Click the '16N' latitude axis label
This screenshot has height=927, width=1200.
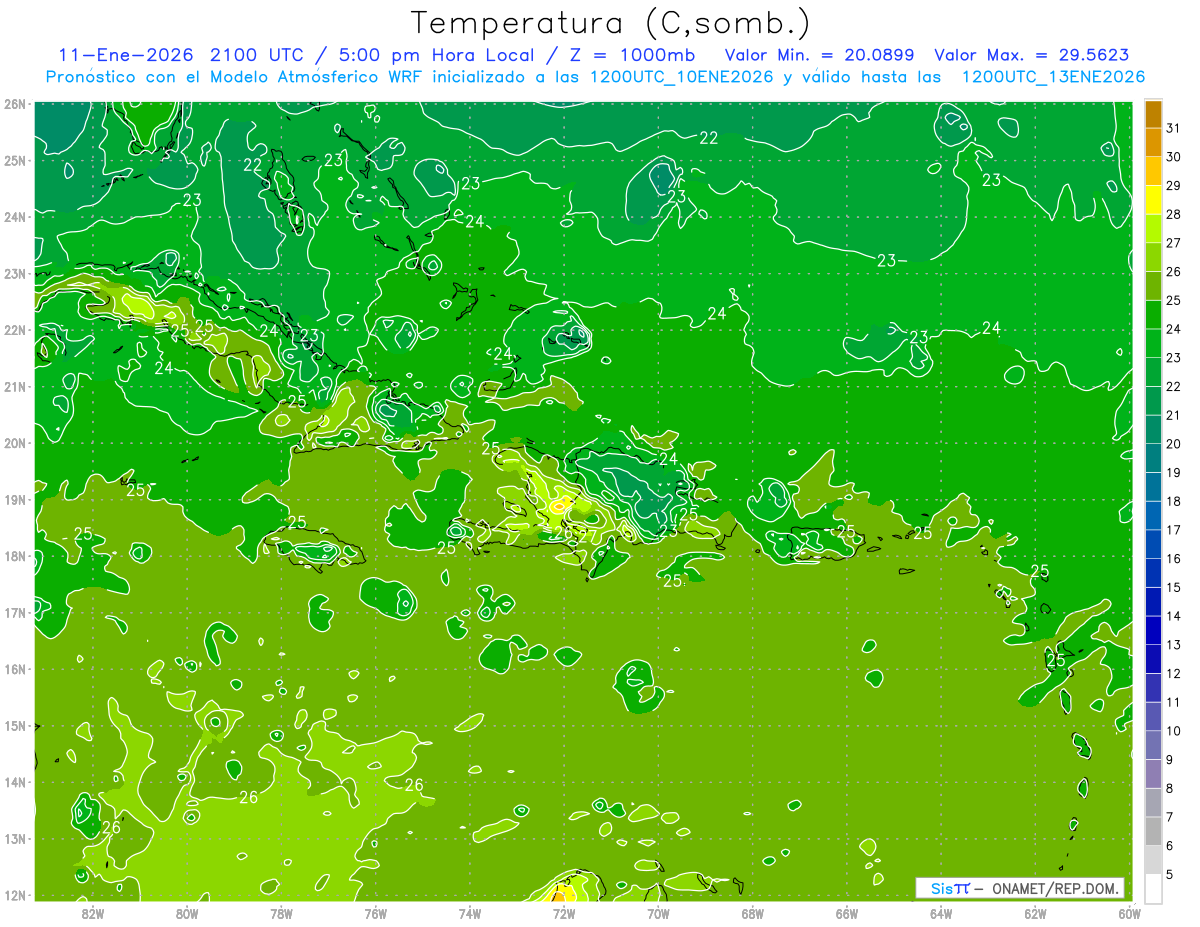(15, 669)
